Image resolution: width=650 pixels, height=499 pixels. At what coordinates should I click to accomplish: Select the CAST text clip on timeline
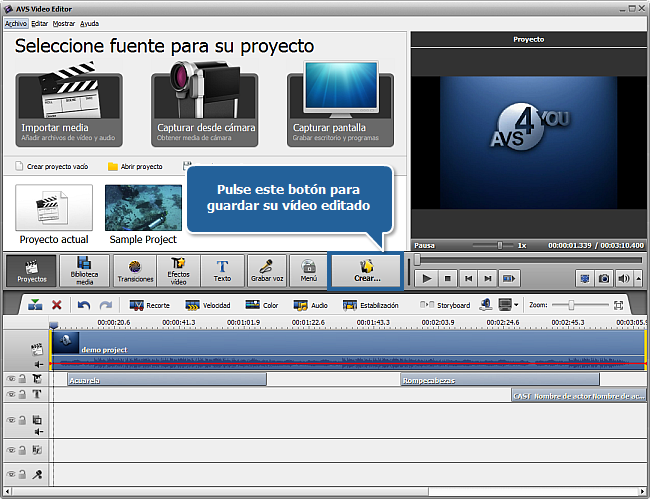[x=579, y=396]
